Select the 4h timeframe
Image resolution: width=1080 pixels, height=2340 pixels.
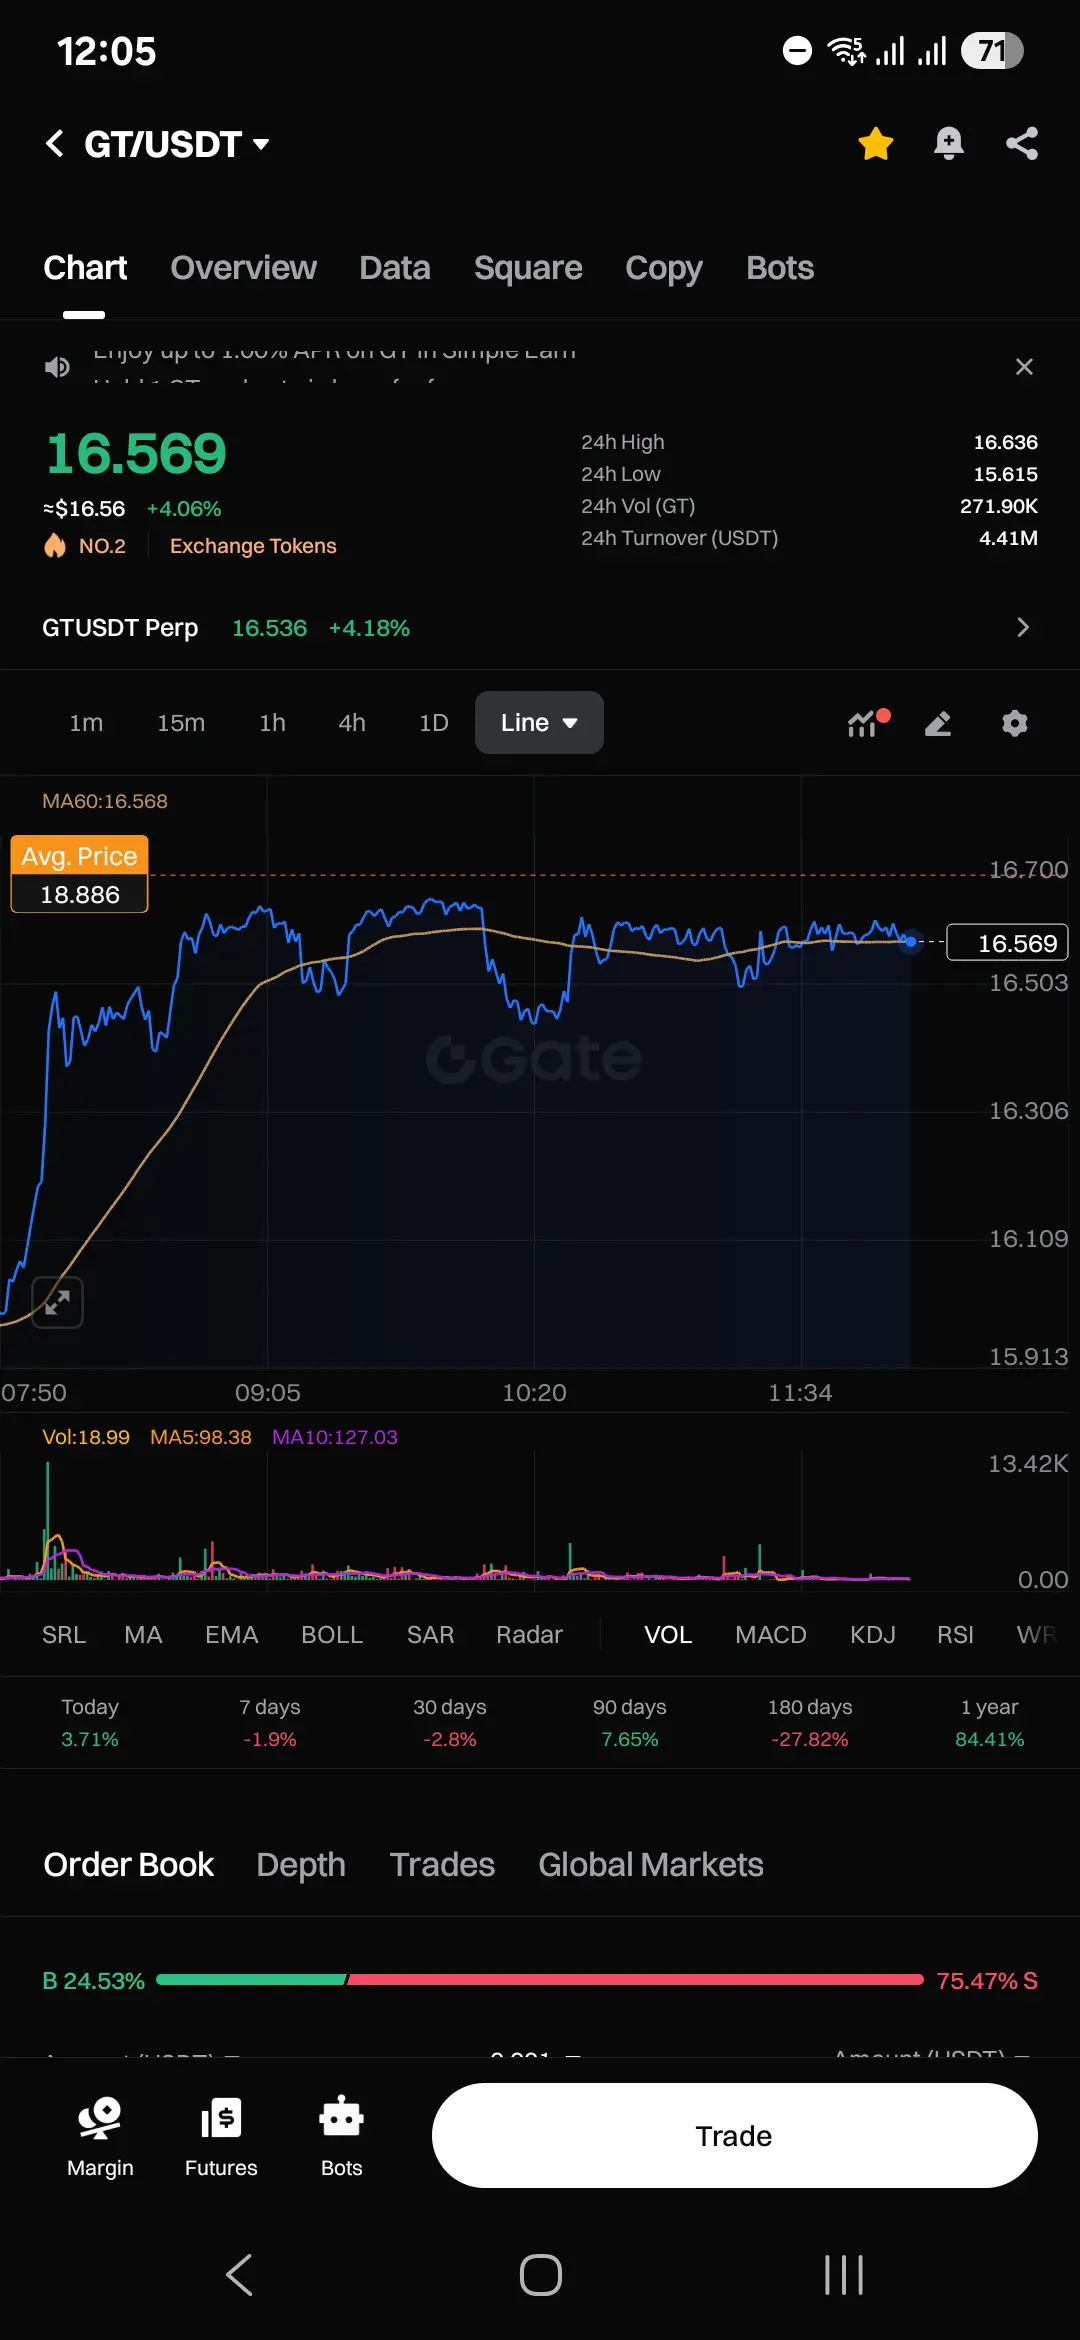(352, 723)
